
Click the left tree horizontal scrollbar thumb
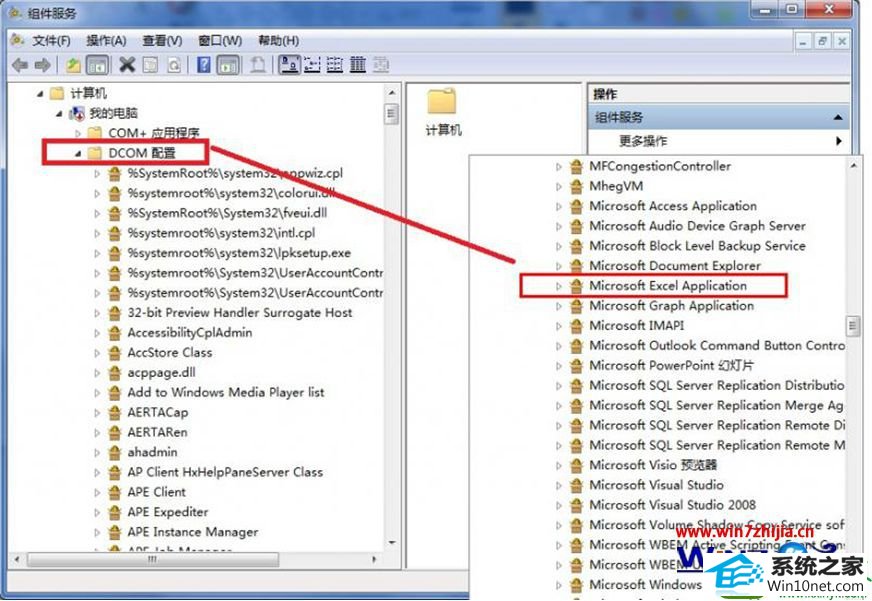pos(152,559)
